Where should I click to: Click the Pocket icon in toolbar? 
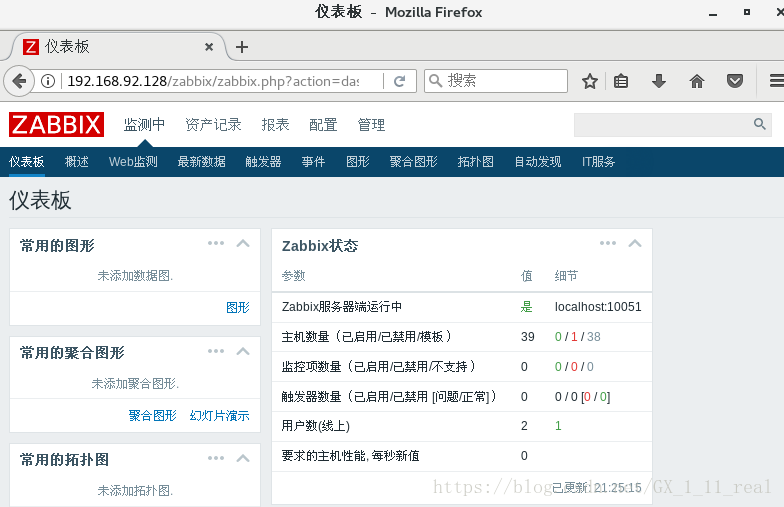tap(735, 81)
